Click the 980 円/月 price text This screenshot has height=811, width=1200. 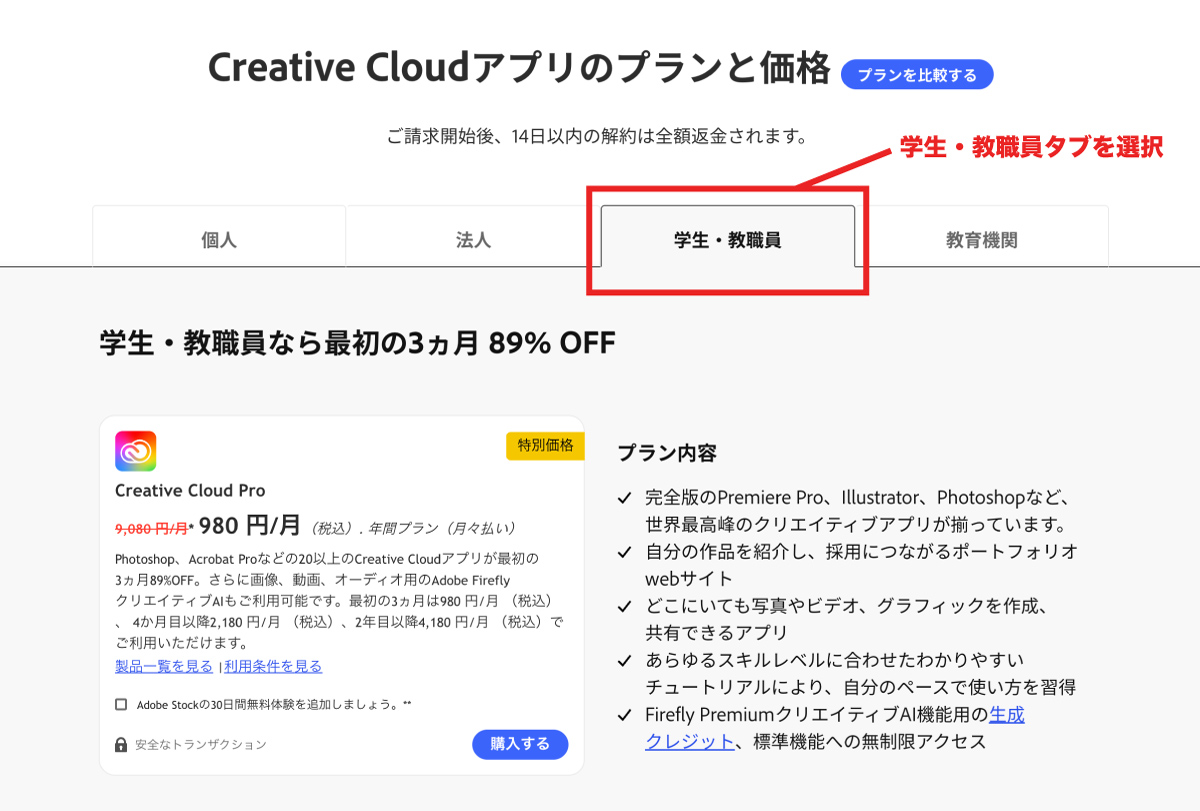[250, 525]
